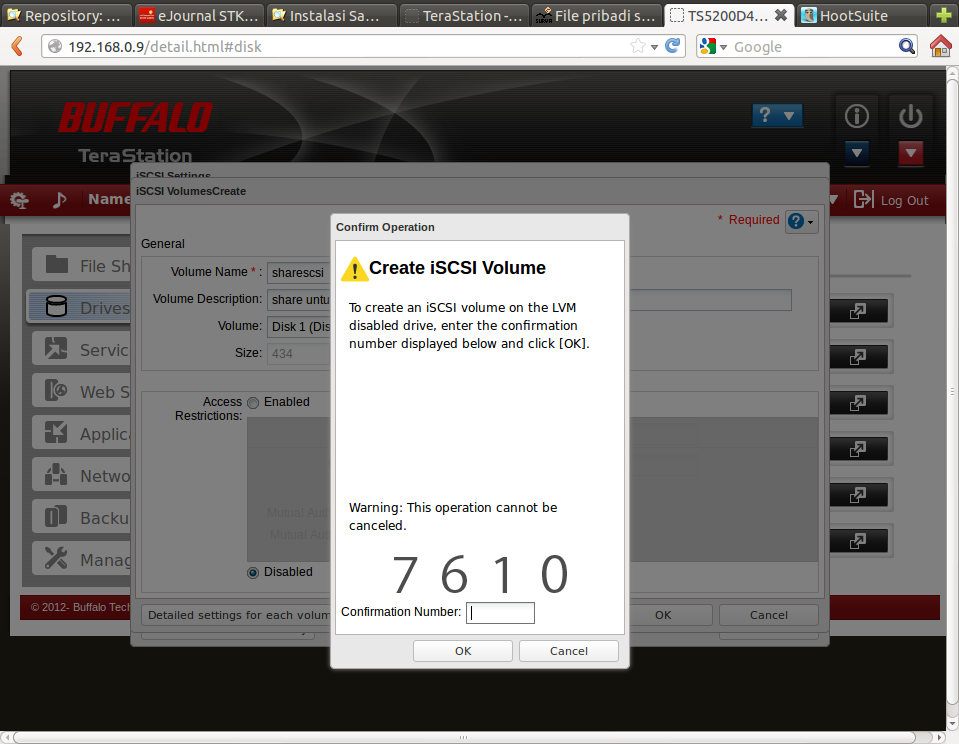Select the Enabled access restrictions radio

click(253, 402)
